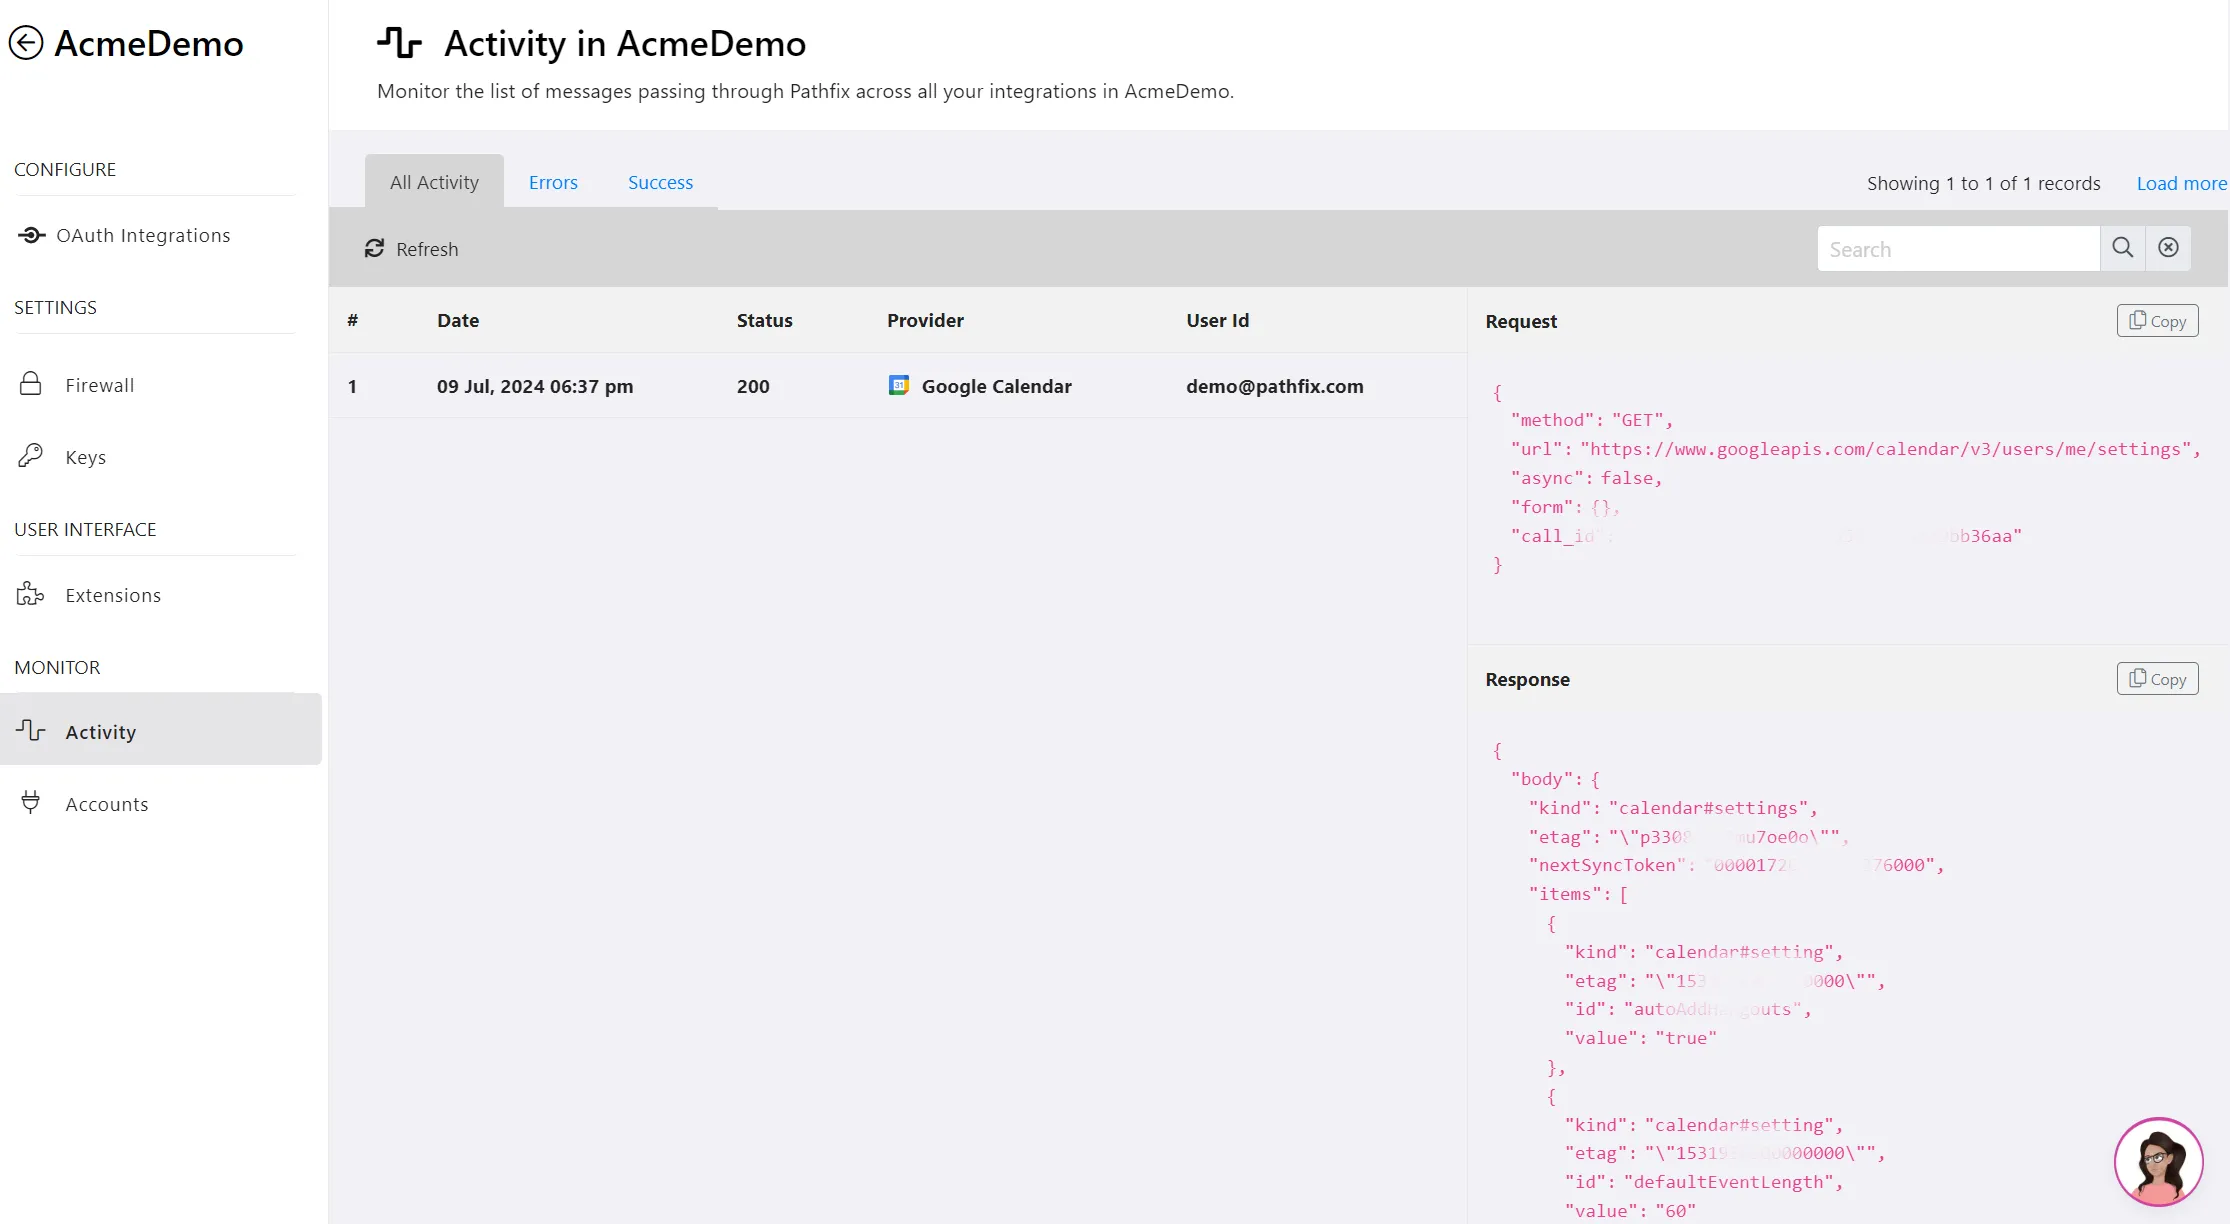Switch to the Errors tab
Screen dimensions: 2230x1224
pos(553,182)
